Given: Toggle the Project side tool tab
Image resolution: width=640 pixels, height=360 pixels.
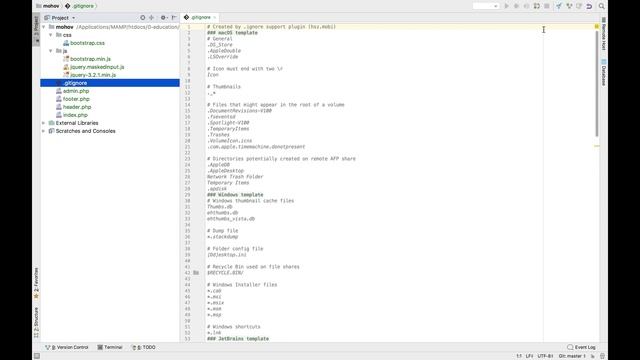Looking at the screenshot, I should (x=36, y=30).
